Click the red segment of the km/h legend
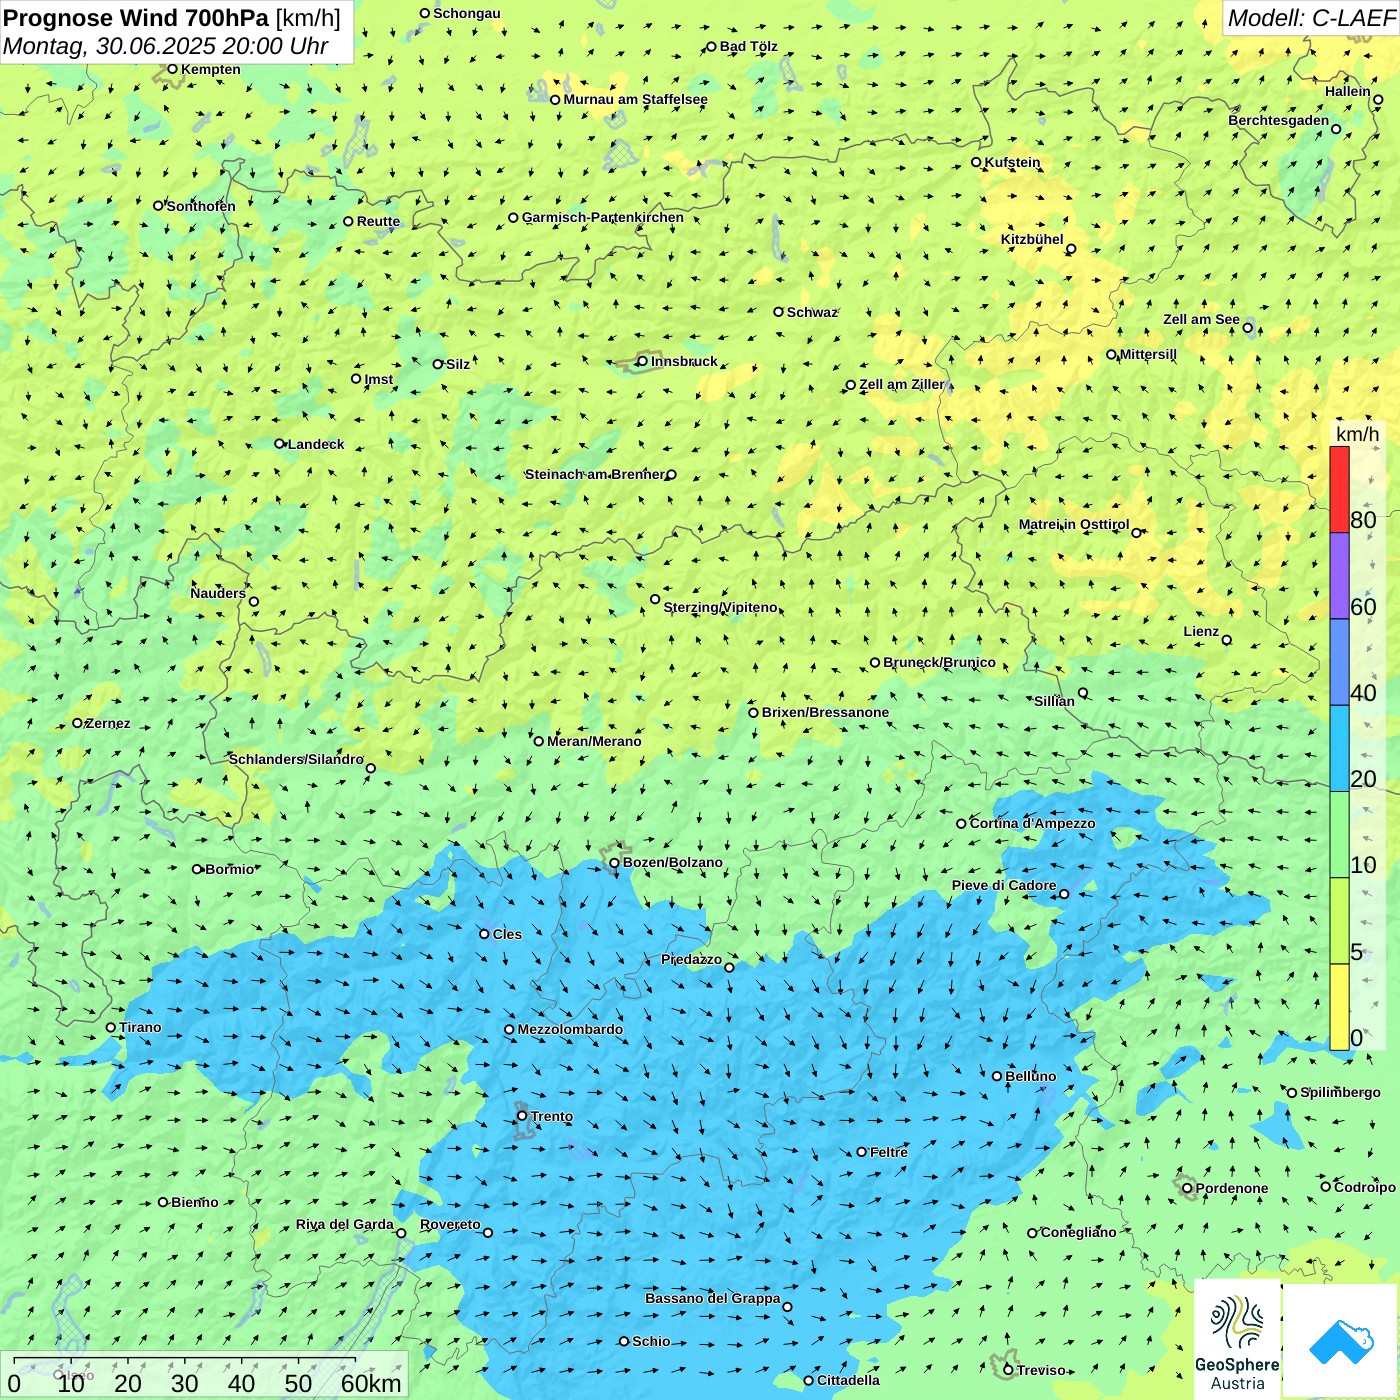This screenshot has height=1400, width=1400. tap(1339, 489)
